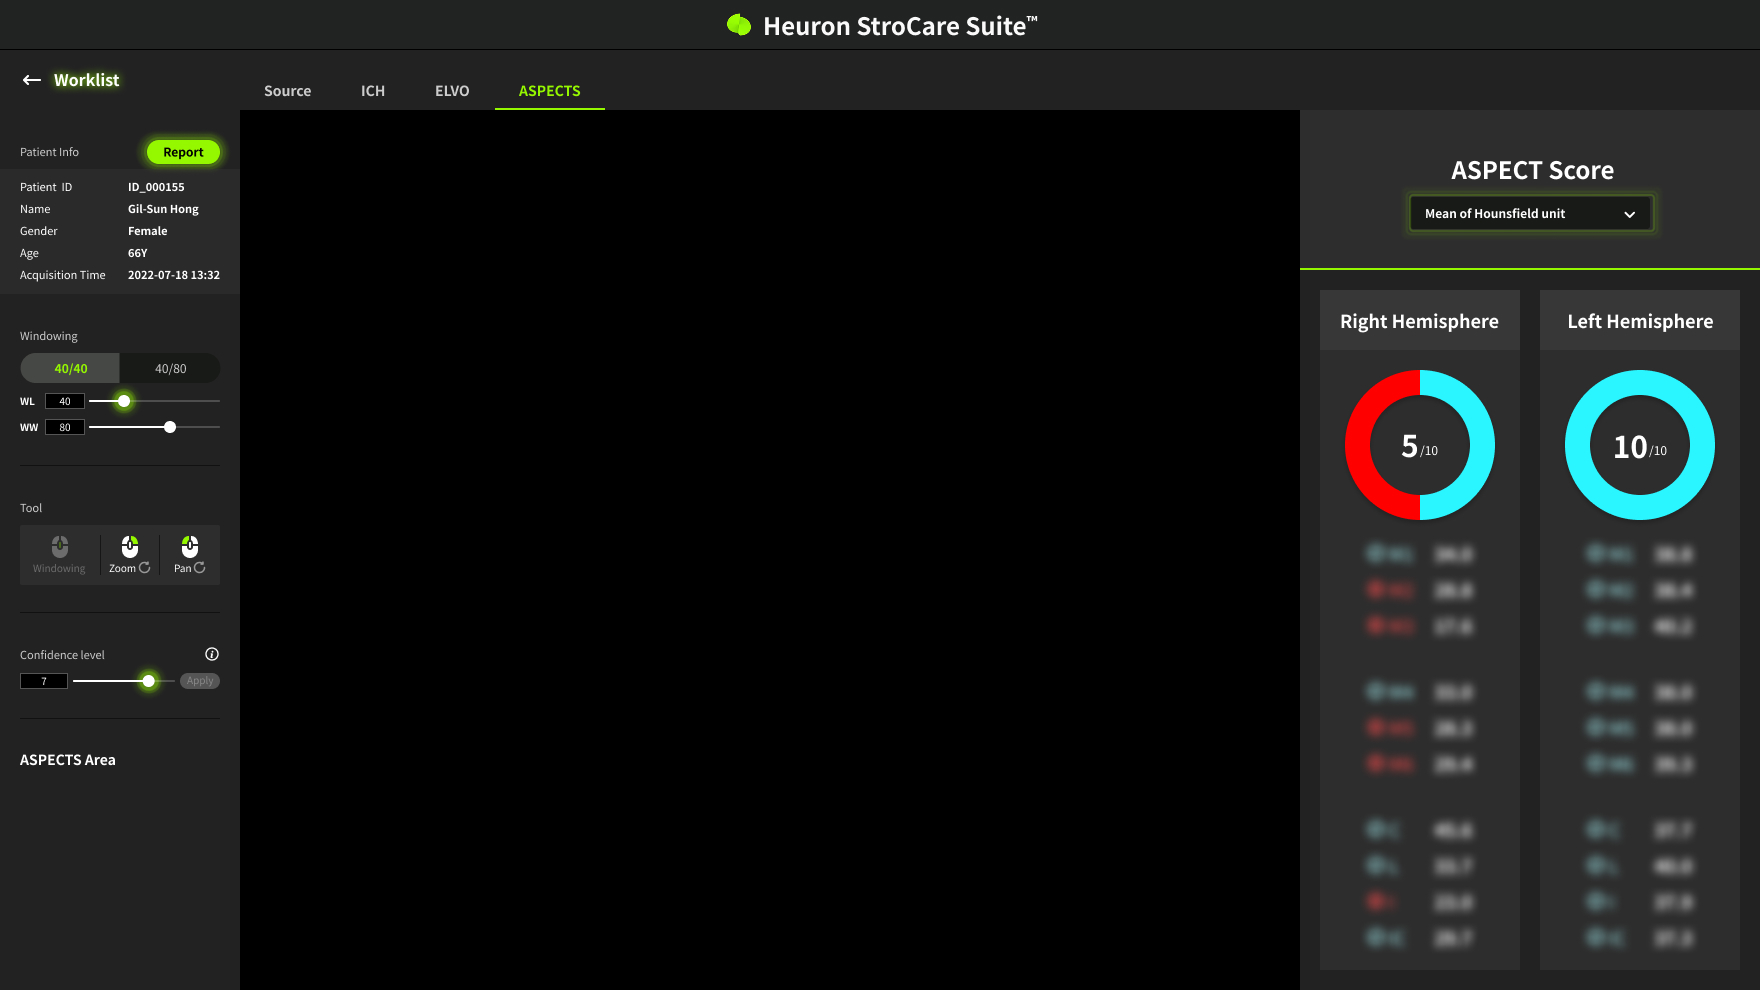The image size is (1760, 990).
Task: Click the Patient Info label
Action: tap(49, 152)
